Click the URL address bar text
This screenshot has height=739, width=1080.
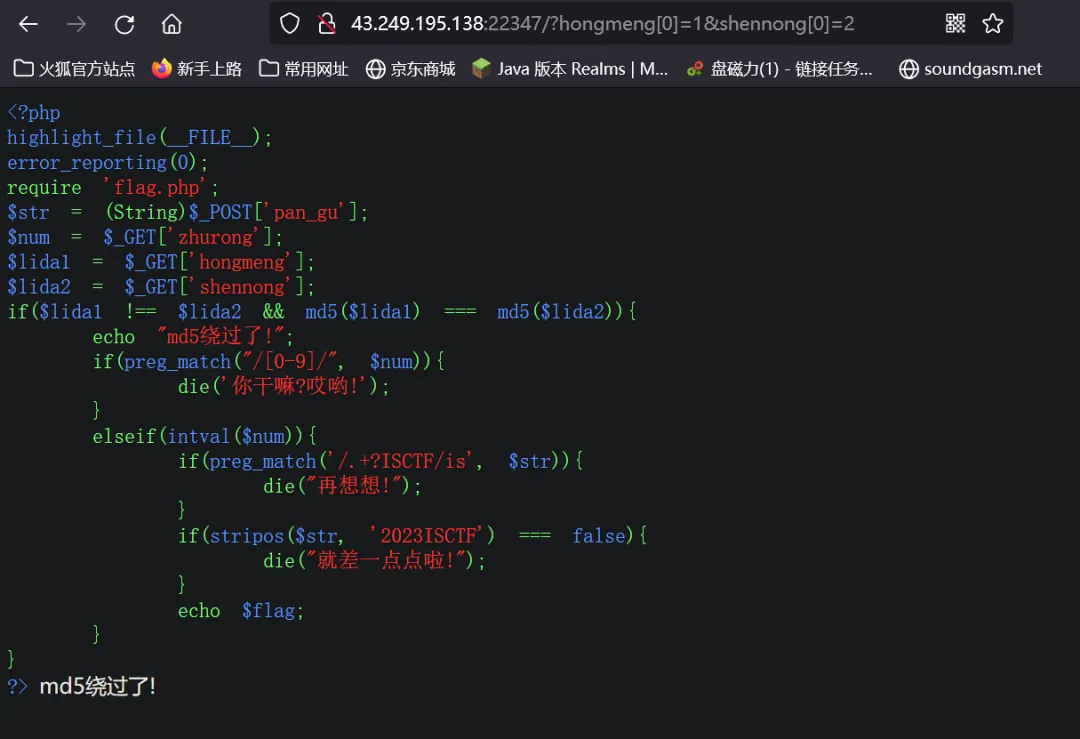click(x=602, y=24)
